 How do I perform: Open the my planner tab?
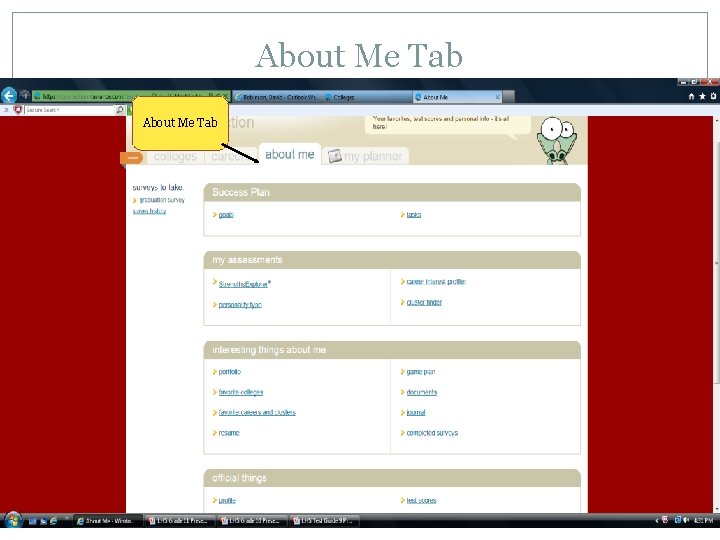[x=366, y=156]
